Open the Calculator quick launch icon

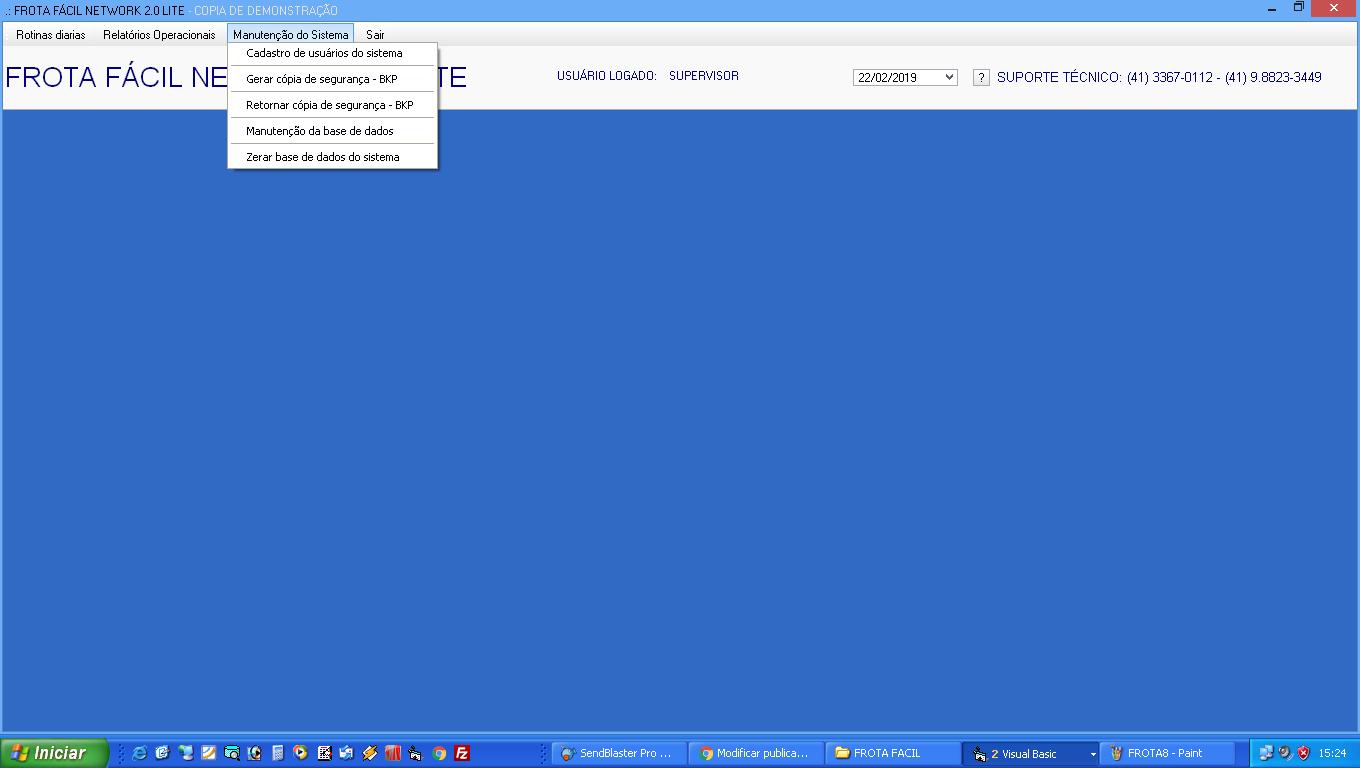[276, 753]
